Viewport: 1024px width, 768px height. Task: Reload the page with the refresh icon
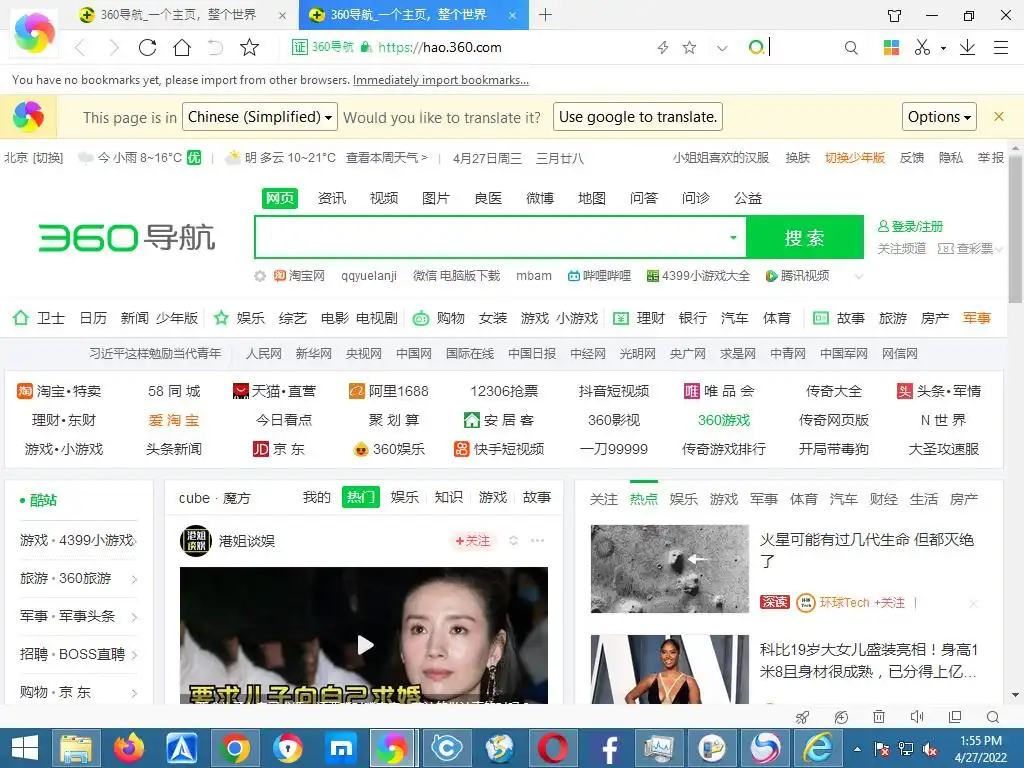148,47
